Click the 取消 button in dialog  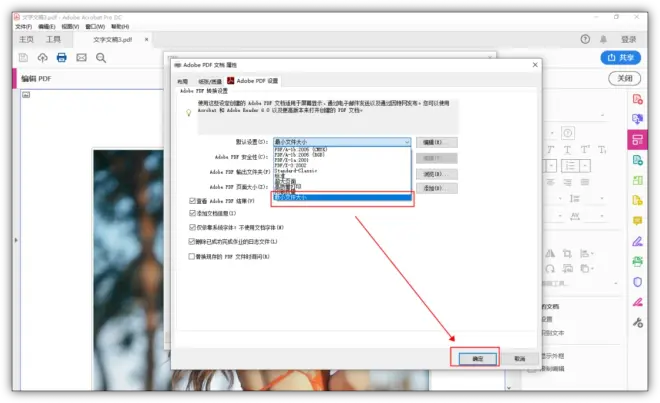(x=520, y=358)
